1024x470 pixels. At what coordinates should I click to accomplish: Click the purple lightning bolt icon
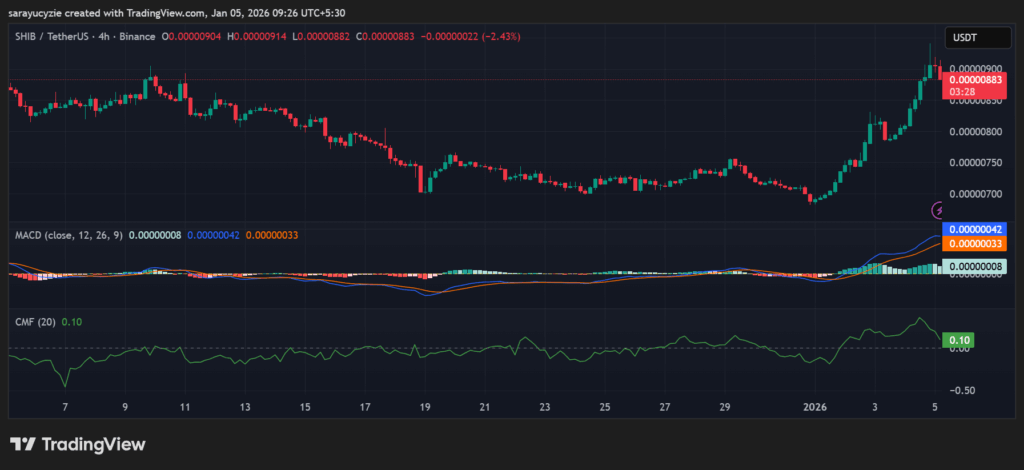(x=938, y=210)
